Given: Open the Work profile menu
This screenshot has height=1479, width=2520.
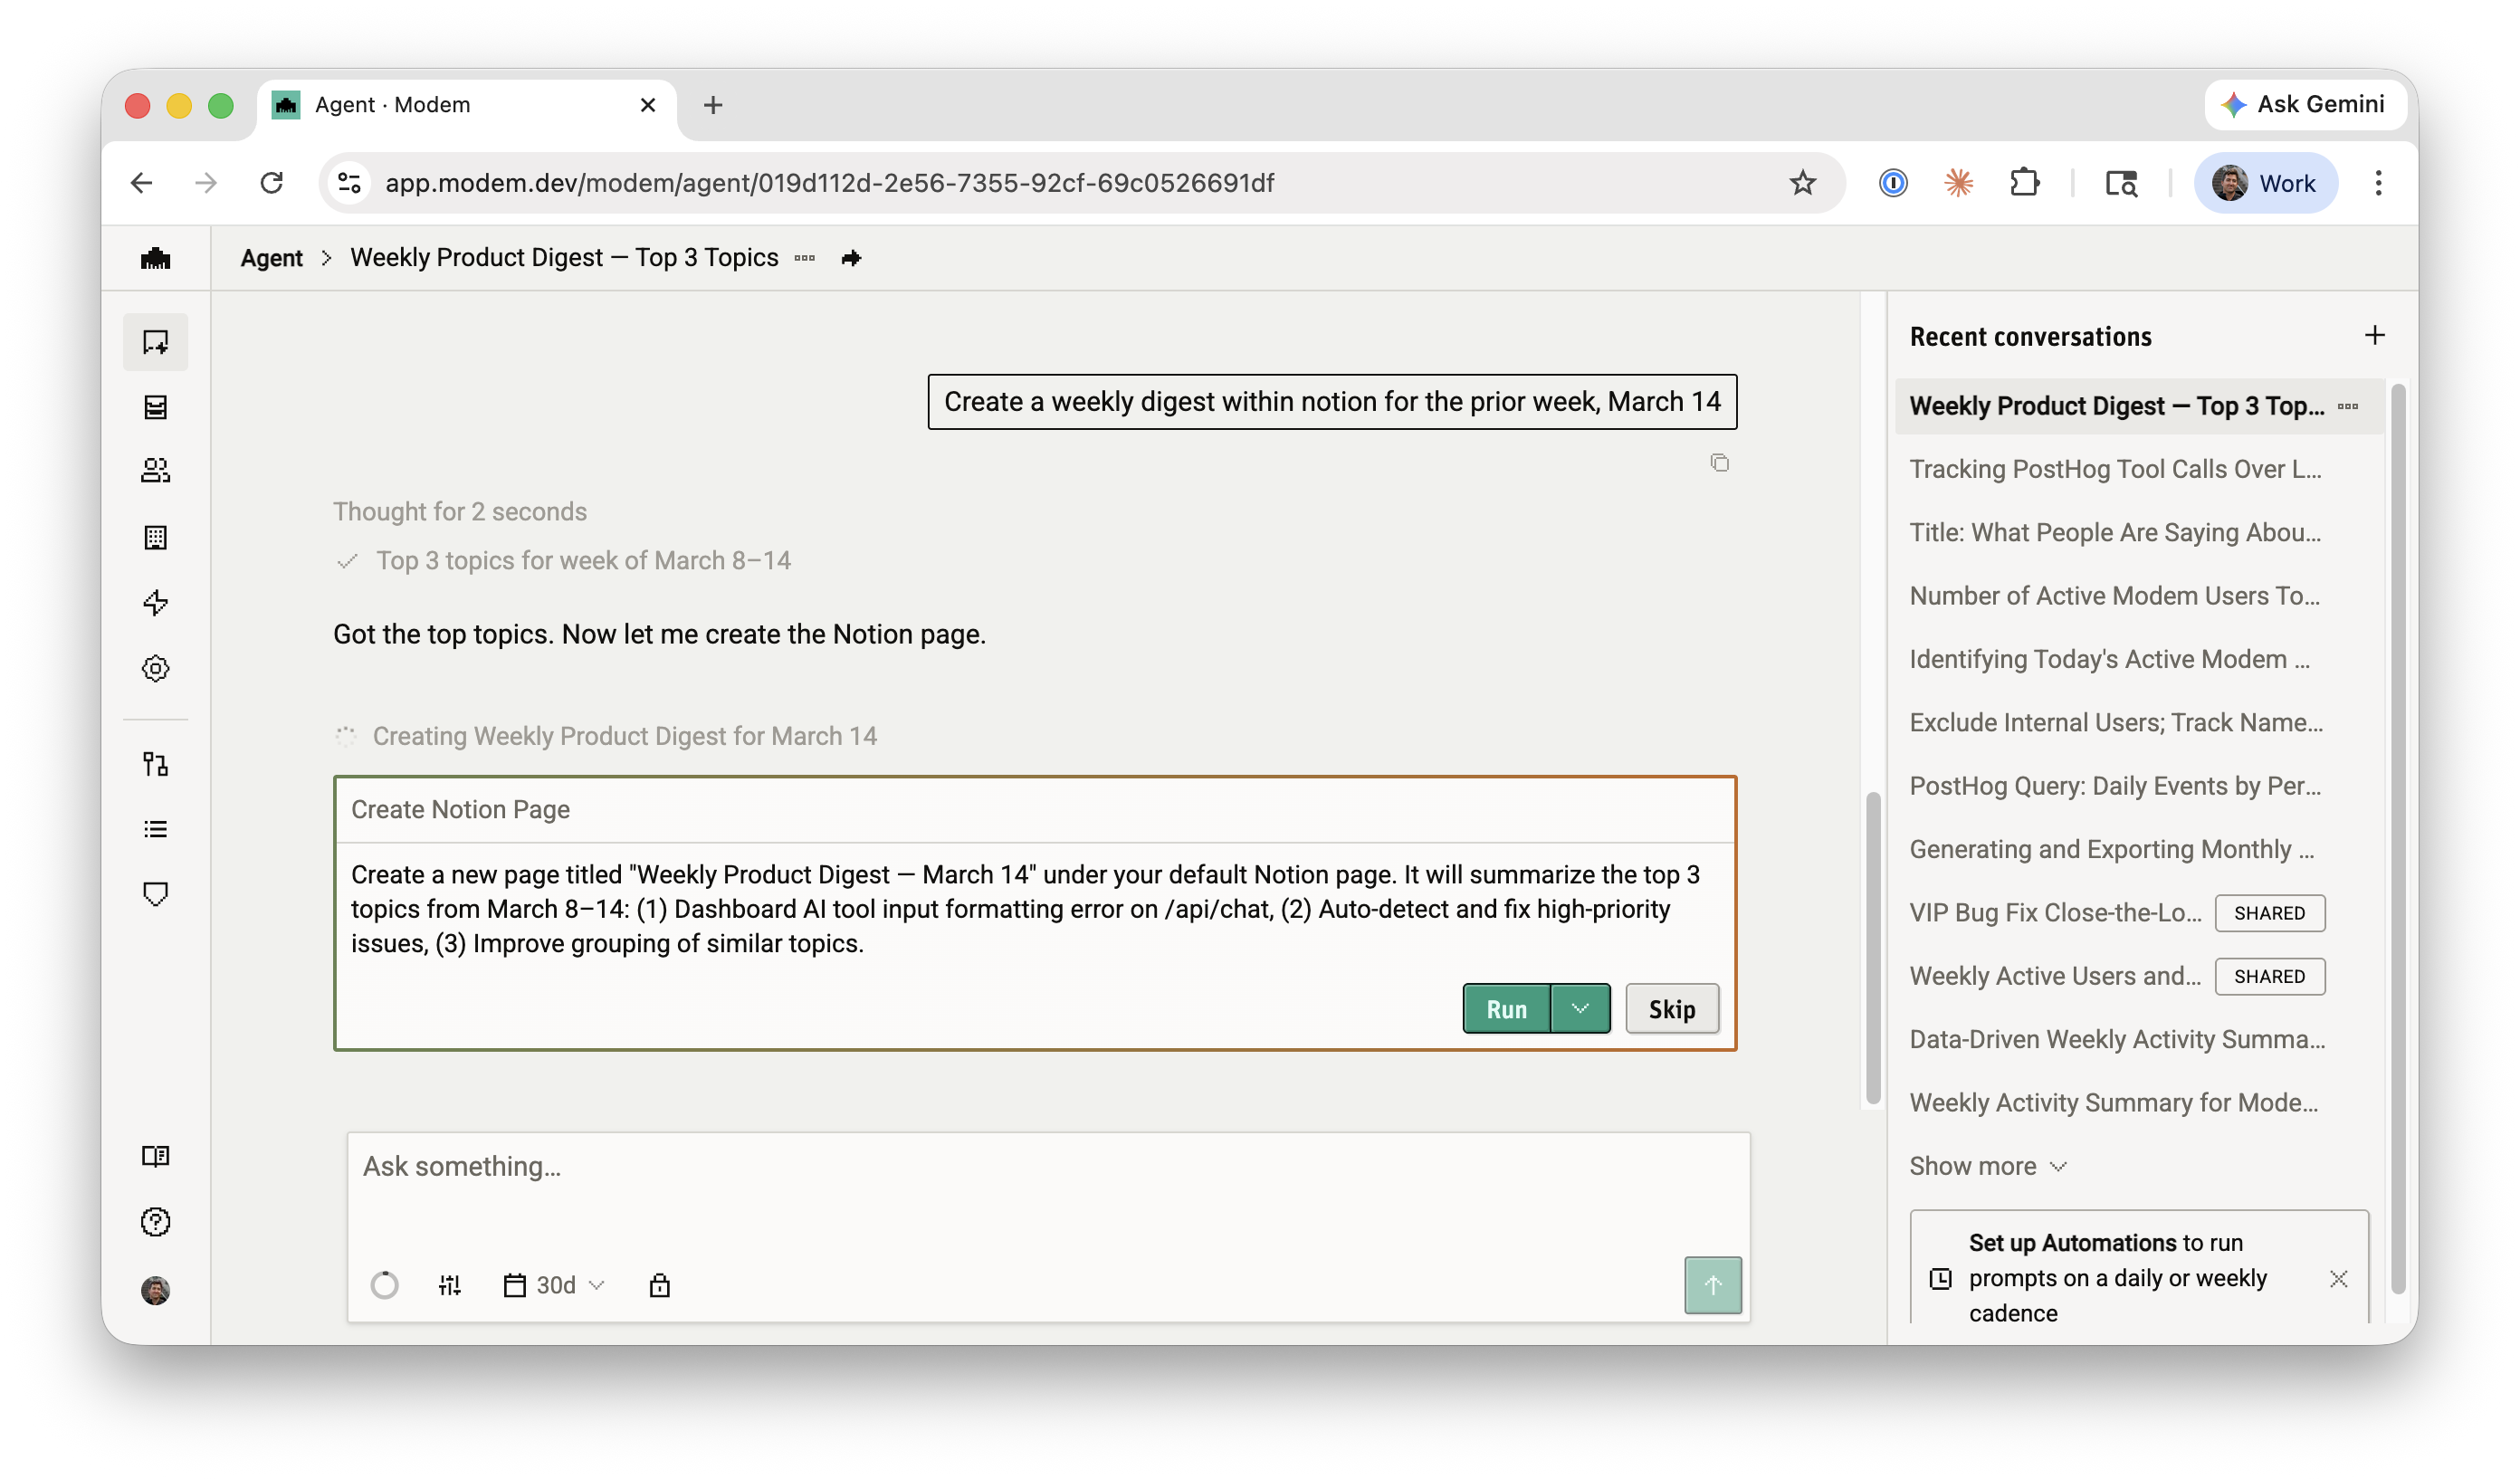Looking at the screenshot, I should coord(2265,183).
